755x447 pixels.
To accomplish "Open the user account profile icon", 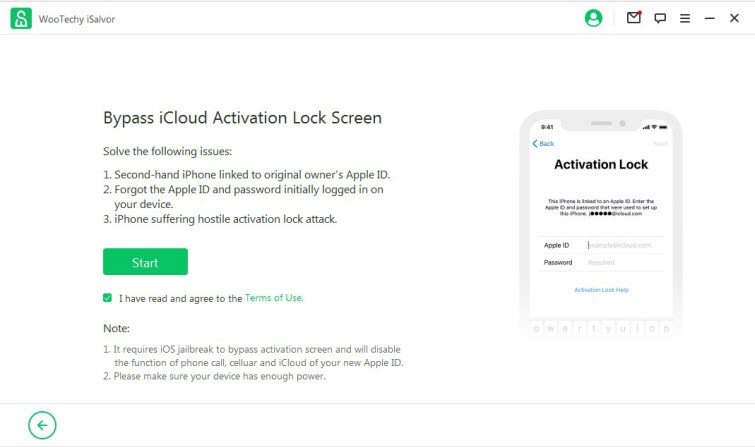I will click(594, 18).
